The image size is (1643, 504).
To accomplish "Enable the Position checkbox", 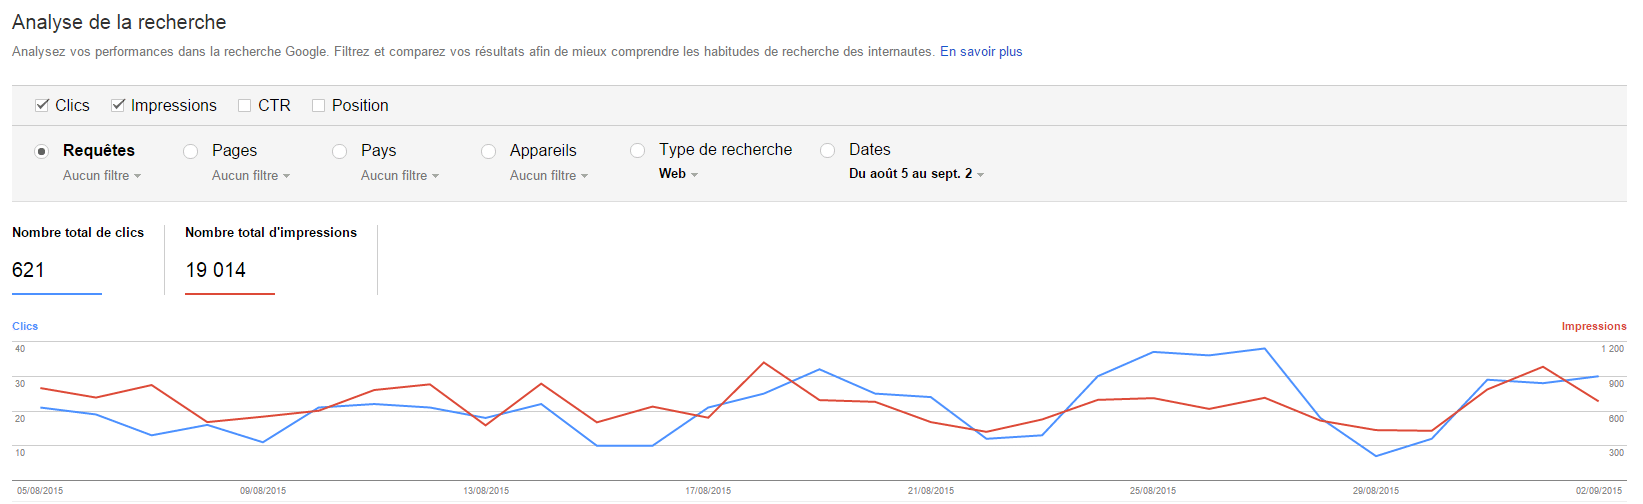I will [x=318, y=105].
